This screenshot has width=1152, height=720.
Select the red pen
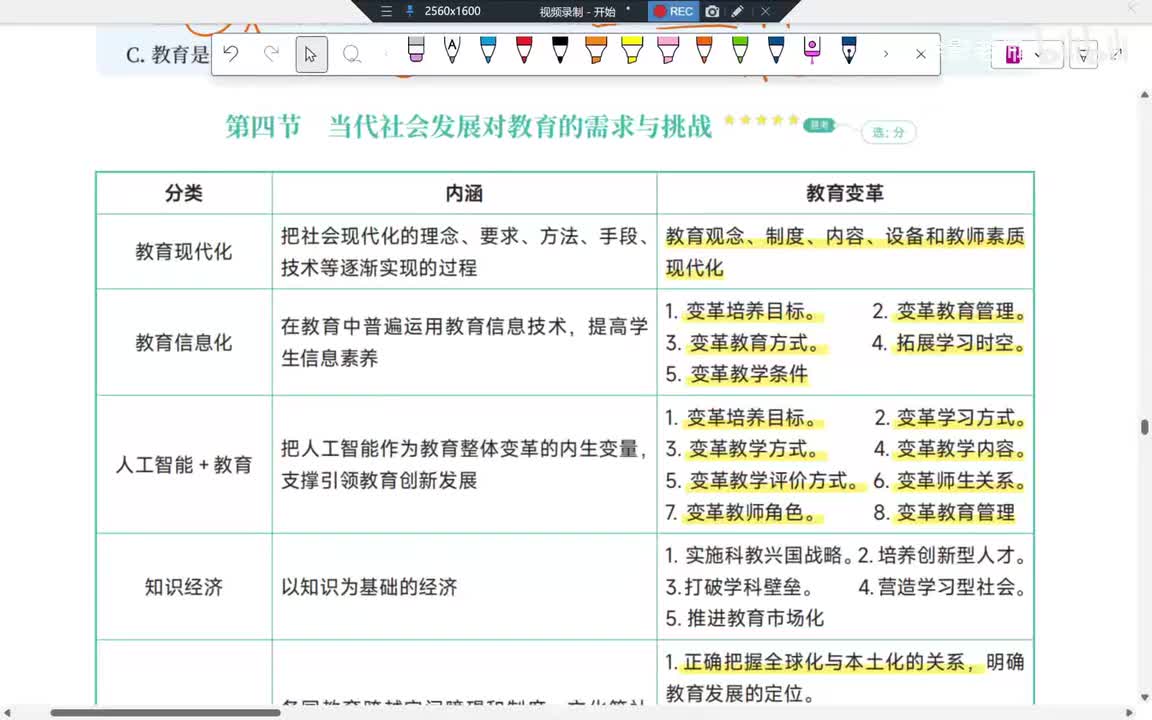coord(524,50)
